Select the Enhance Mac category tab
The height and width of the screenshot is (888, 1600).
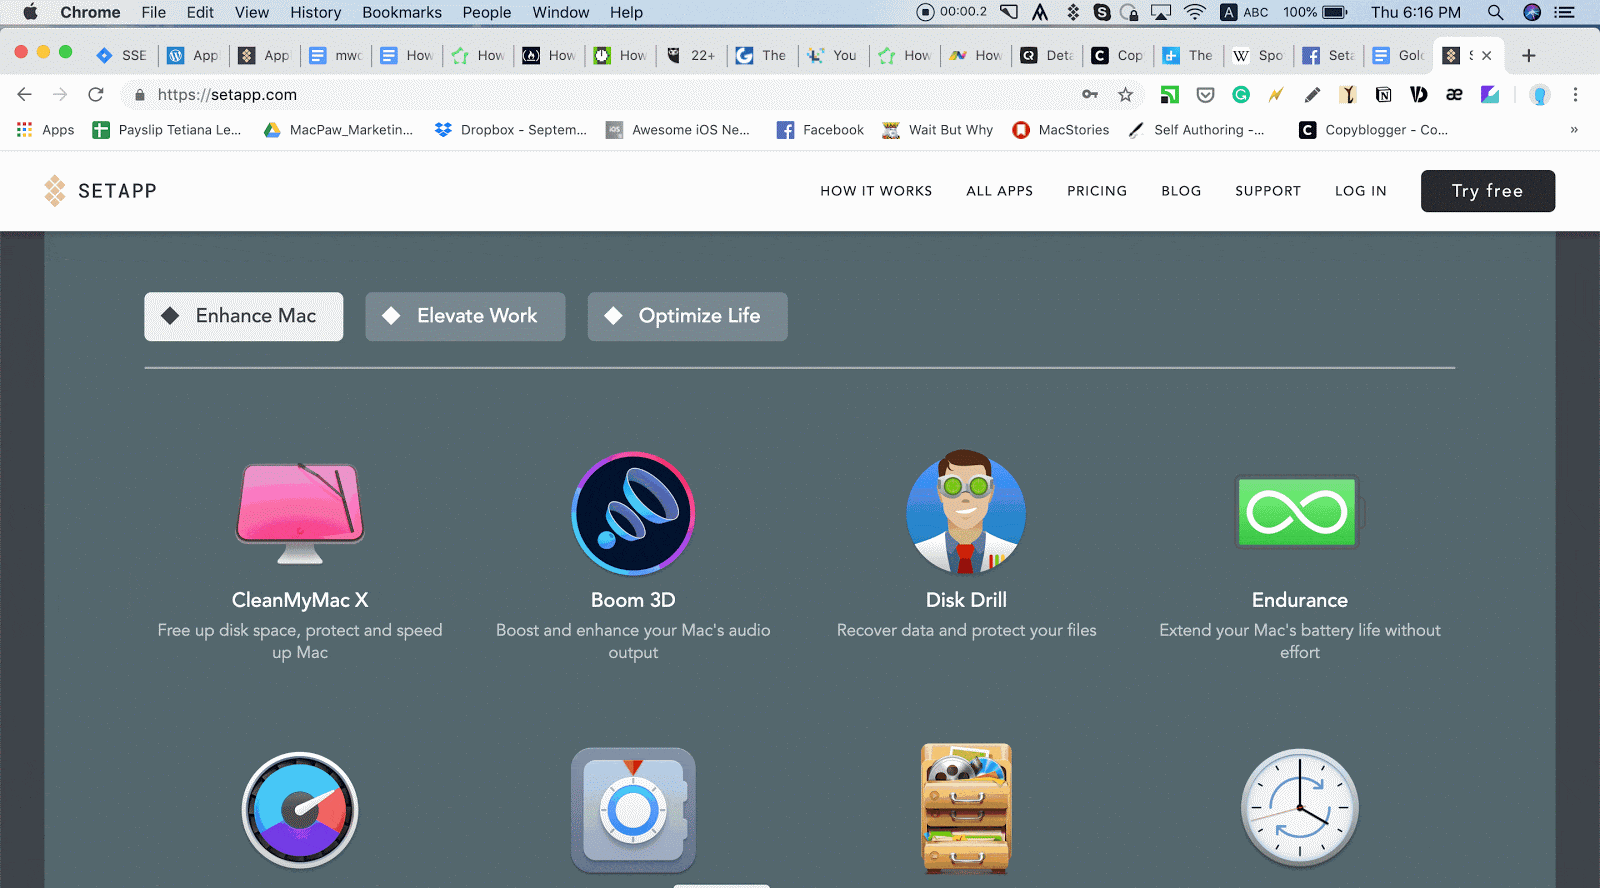pyautogui.click(x=244, y=316)
